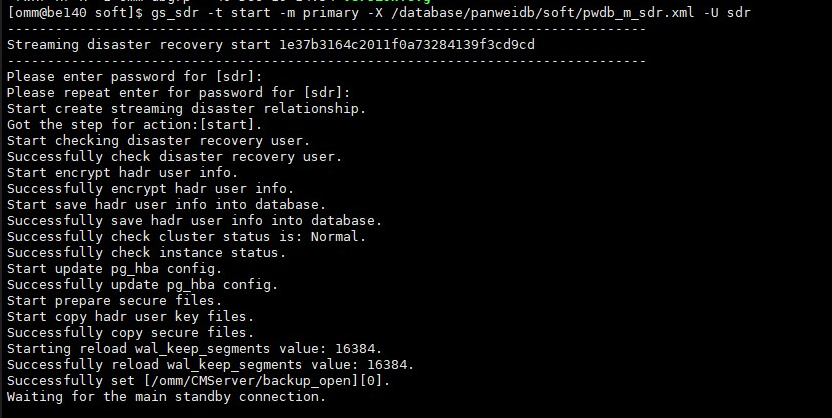The image size is (832, 418).
Task: Click 'Start copy hadr user key files.' line
Action: point(131,316)
